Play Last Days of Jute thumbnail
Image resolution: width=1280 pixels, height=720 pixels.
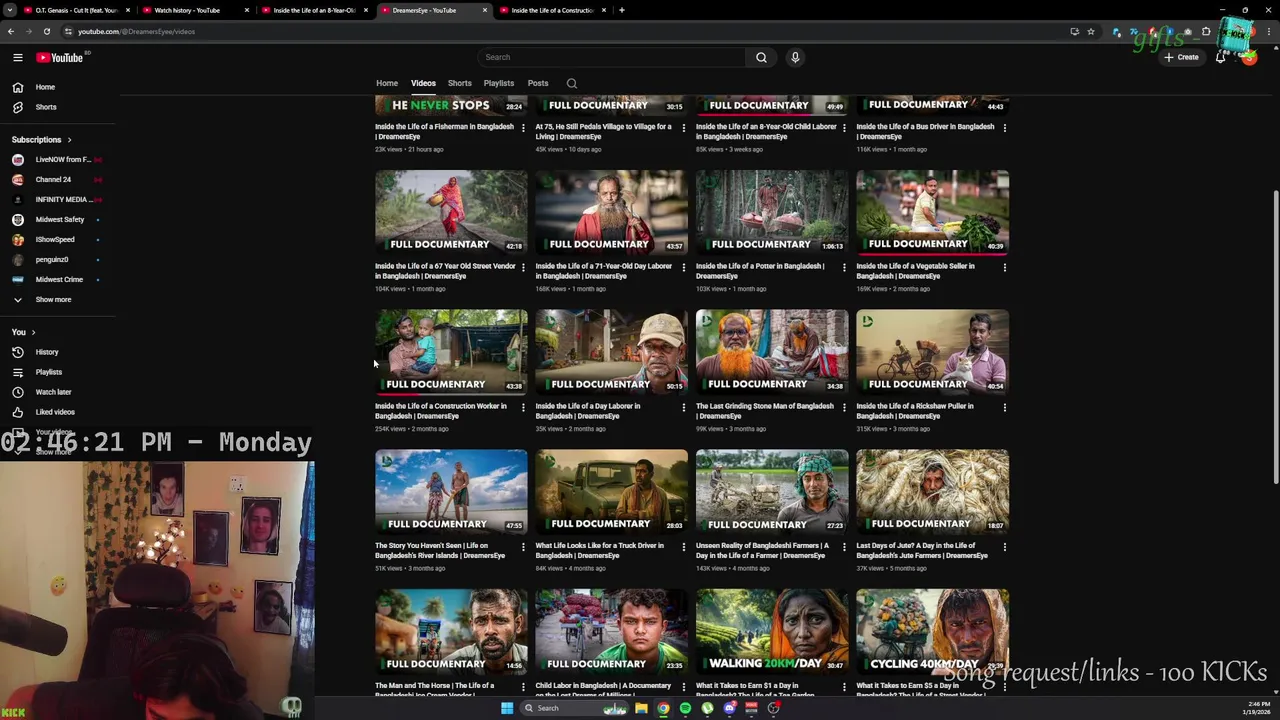coord(932,492)
